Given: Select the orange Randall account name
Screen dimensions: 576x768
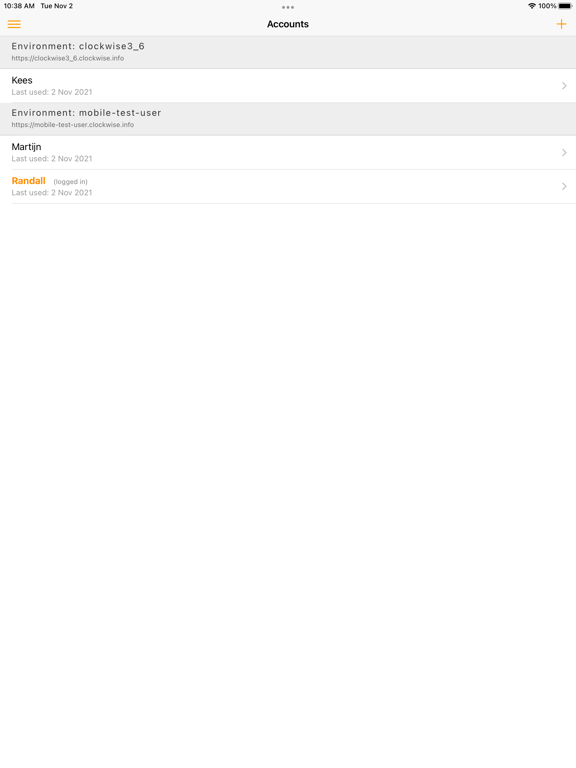Looking at the screenshot, I should [28, 181].
